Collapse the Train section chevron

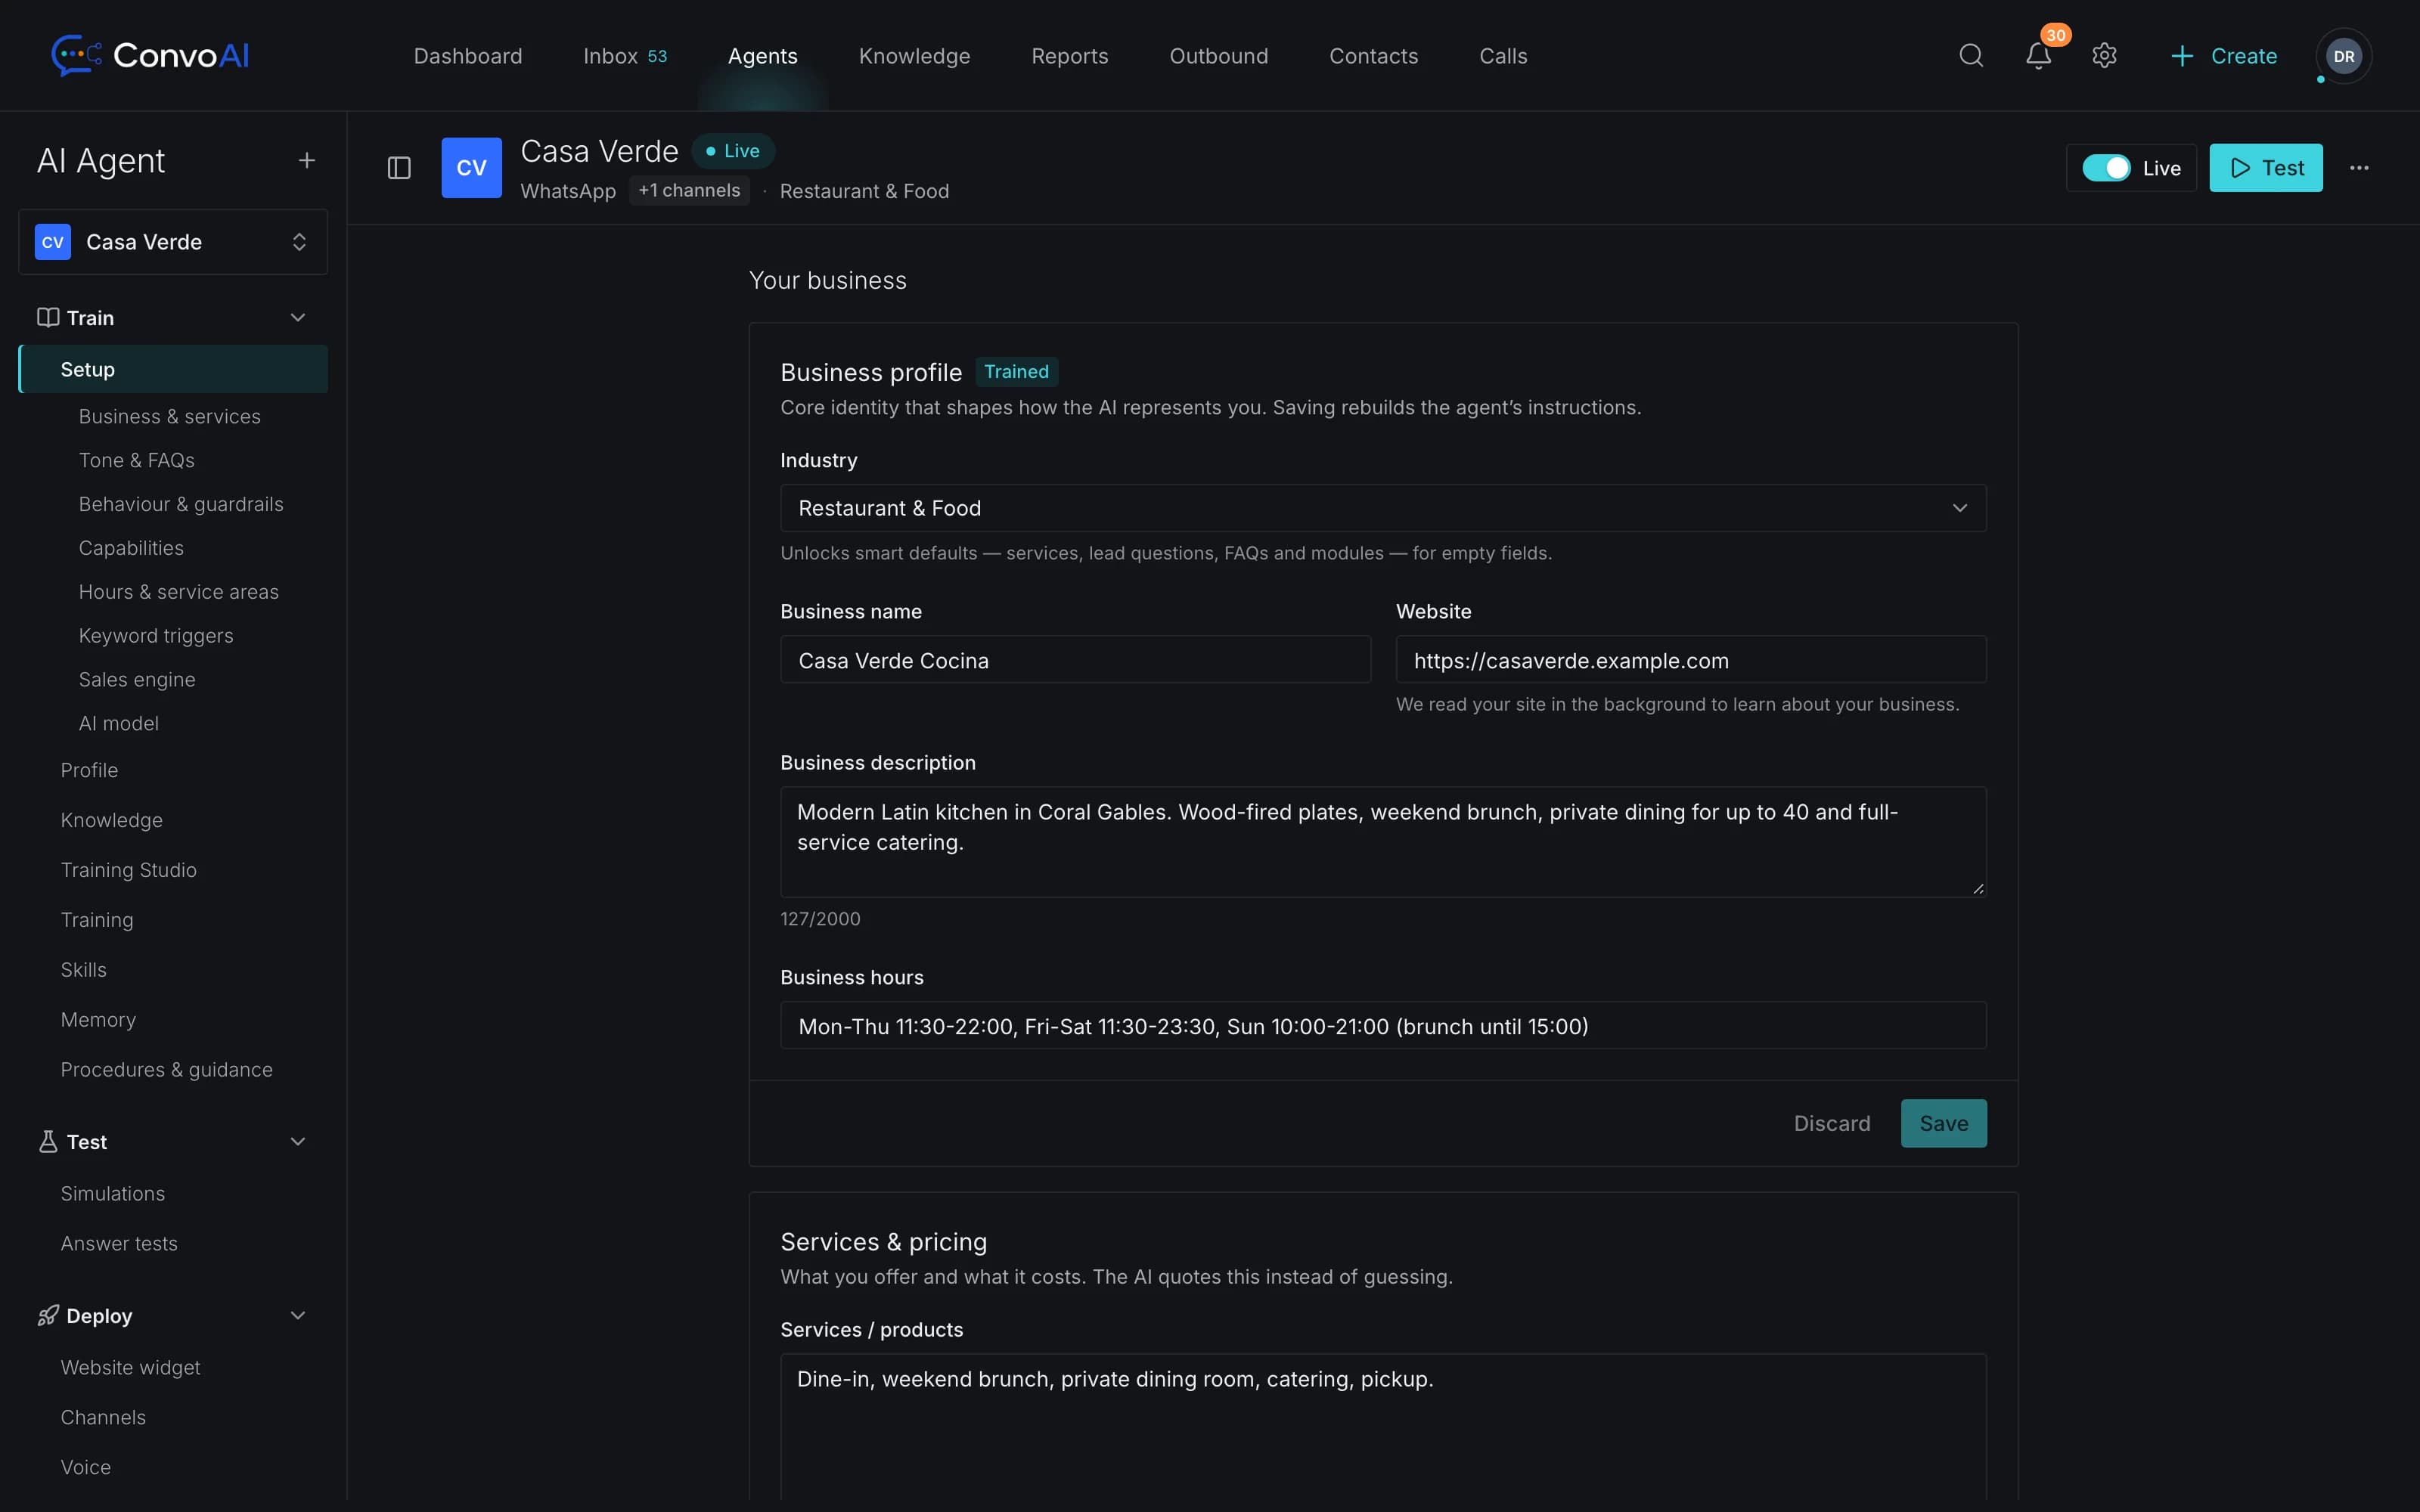pyautogui.click(x=298, y=317)
